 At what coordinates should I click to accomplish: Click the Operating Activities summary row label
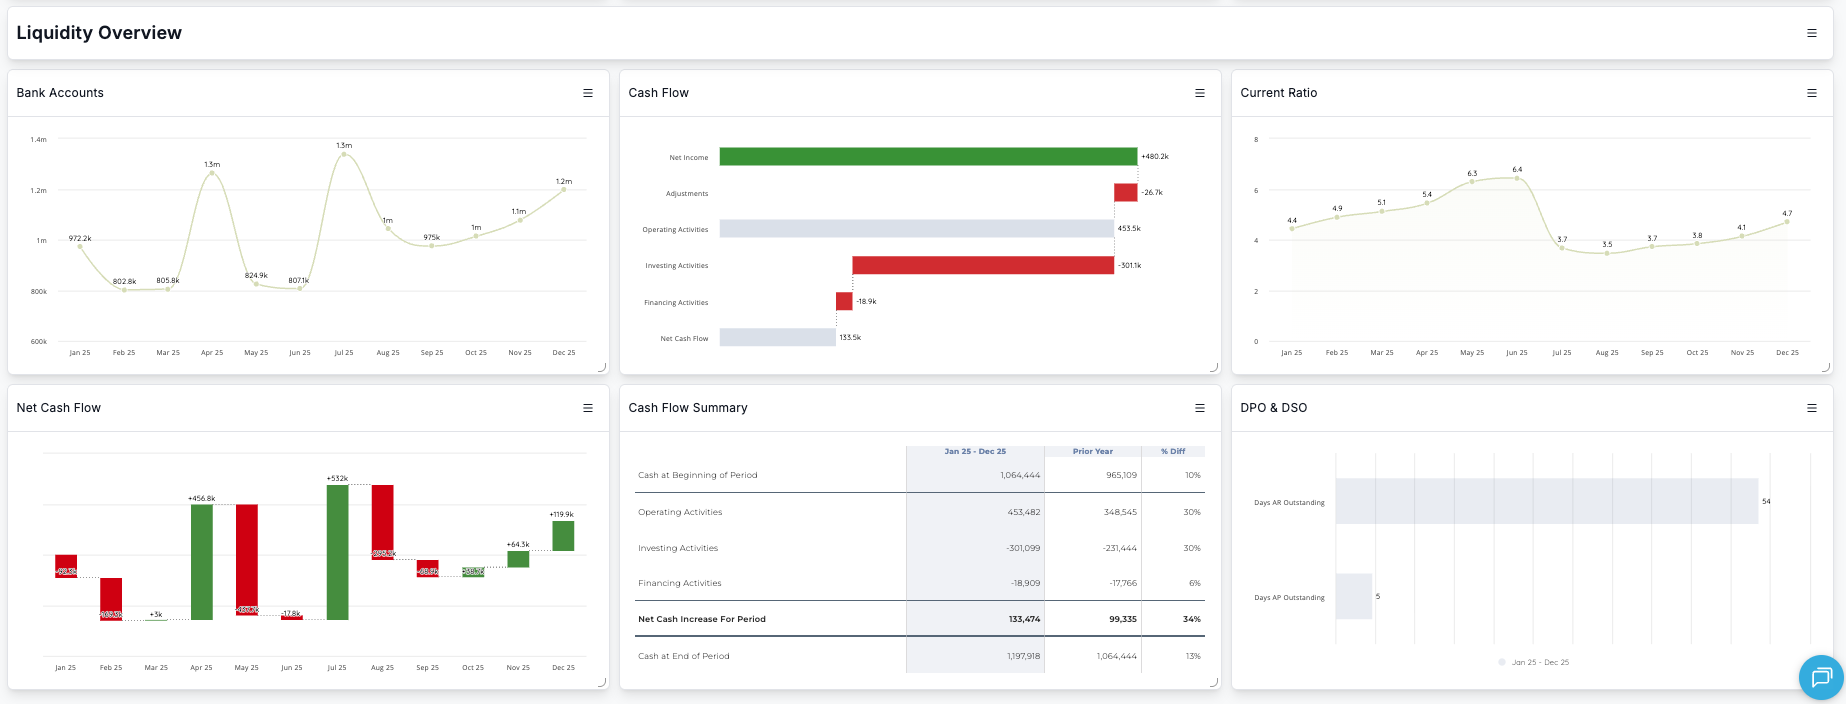coord(680,512)
